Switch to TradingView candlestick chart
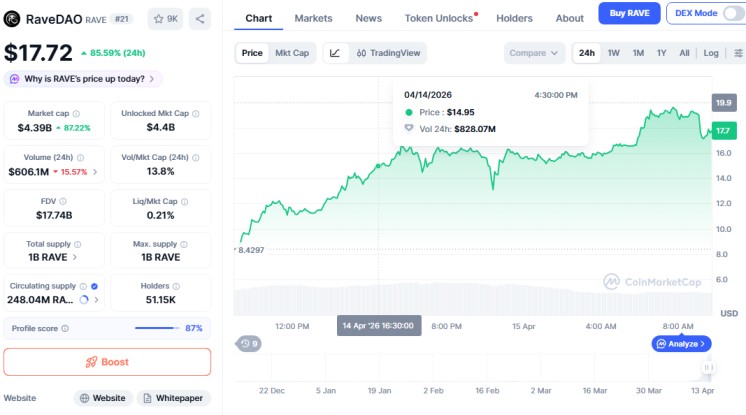Viewport: 746px width, 415px height. (389, 53)
